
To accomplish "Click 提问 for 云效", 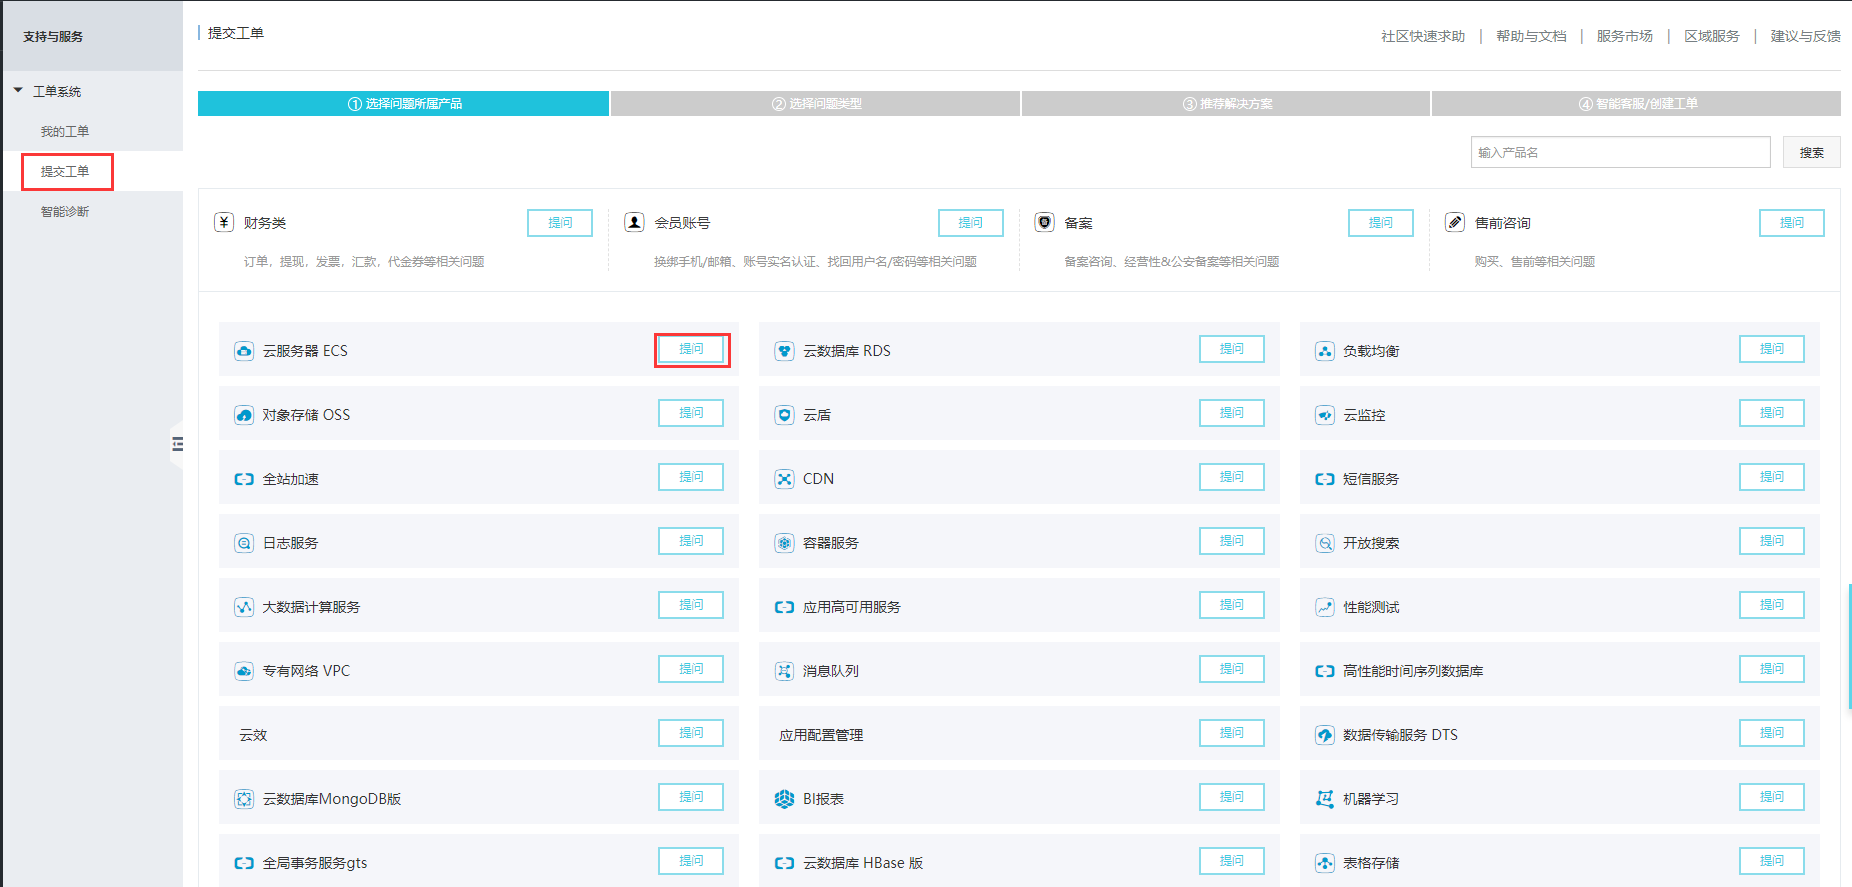I will click(691, 733).
